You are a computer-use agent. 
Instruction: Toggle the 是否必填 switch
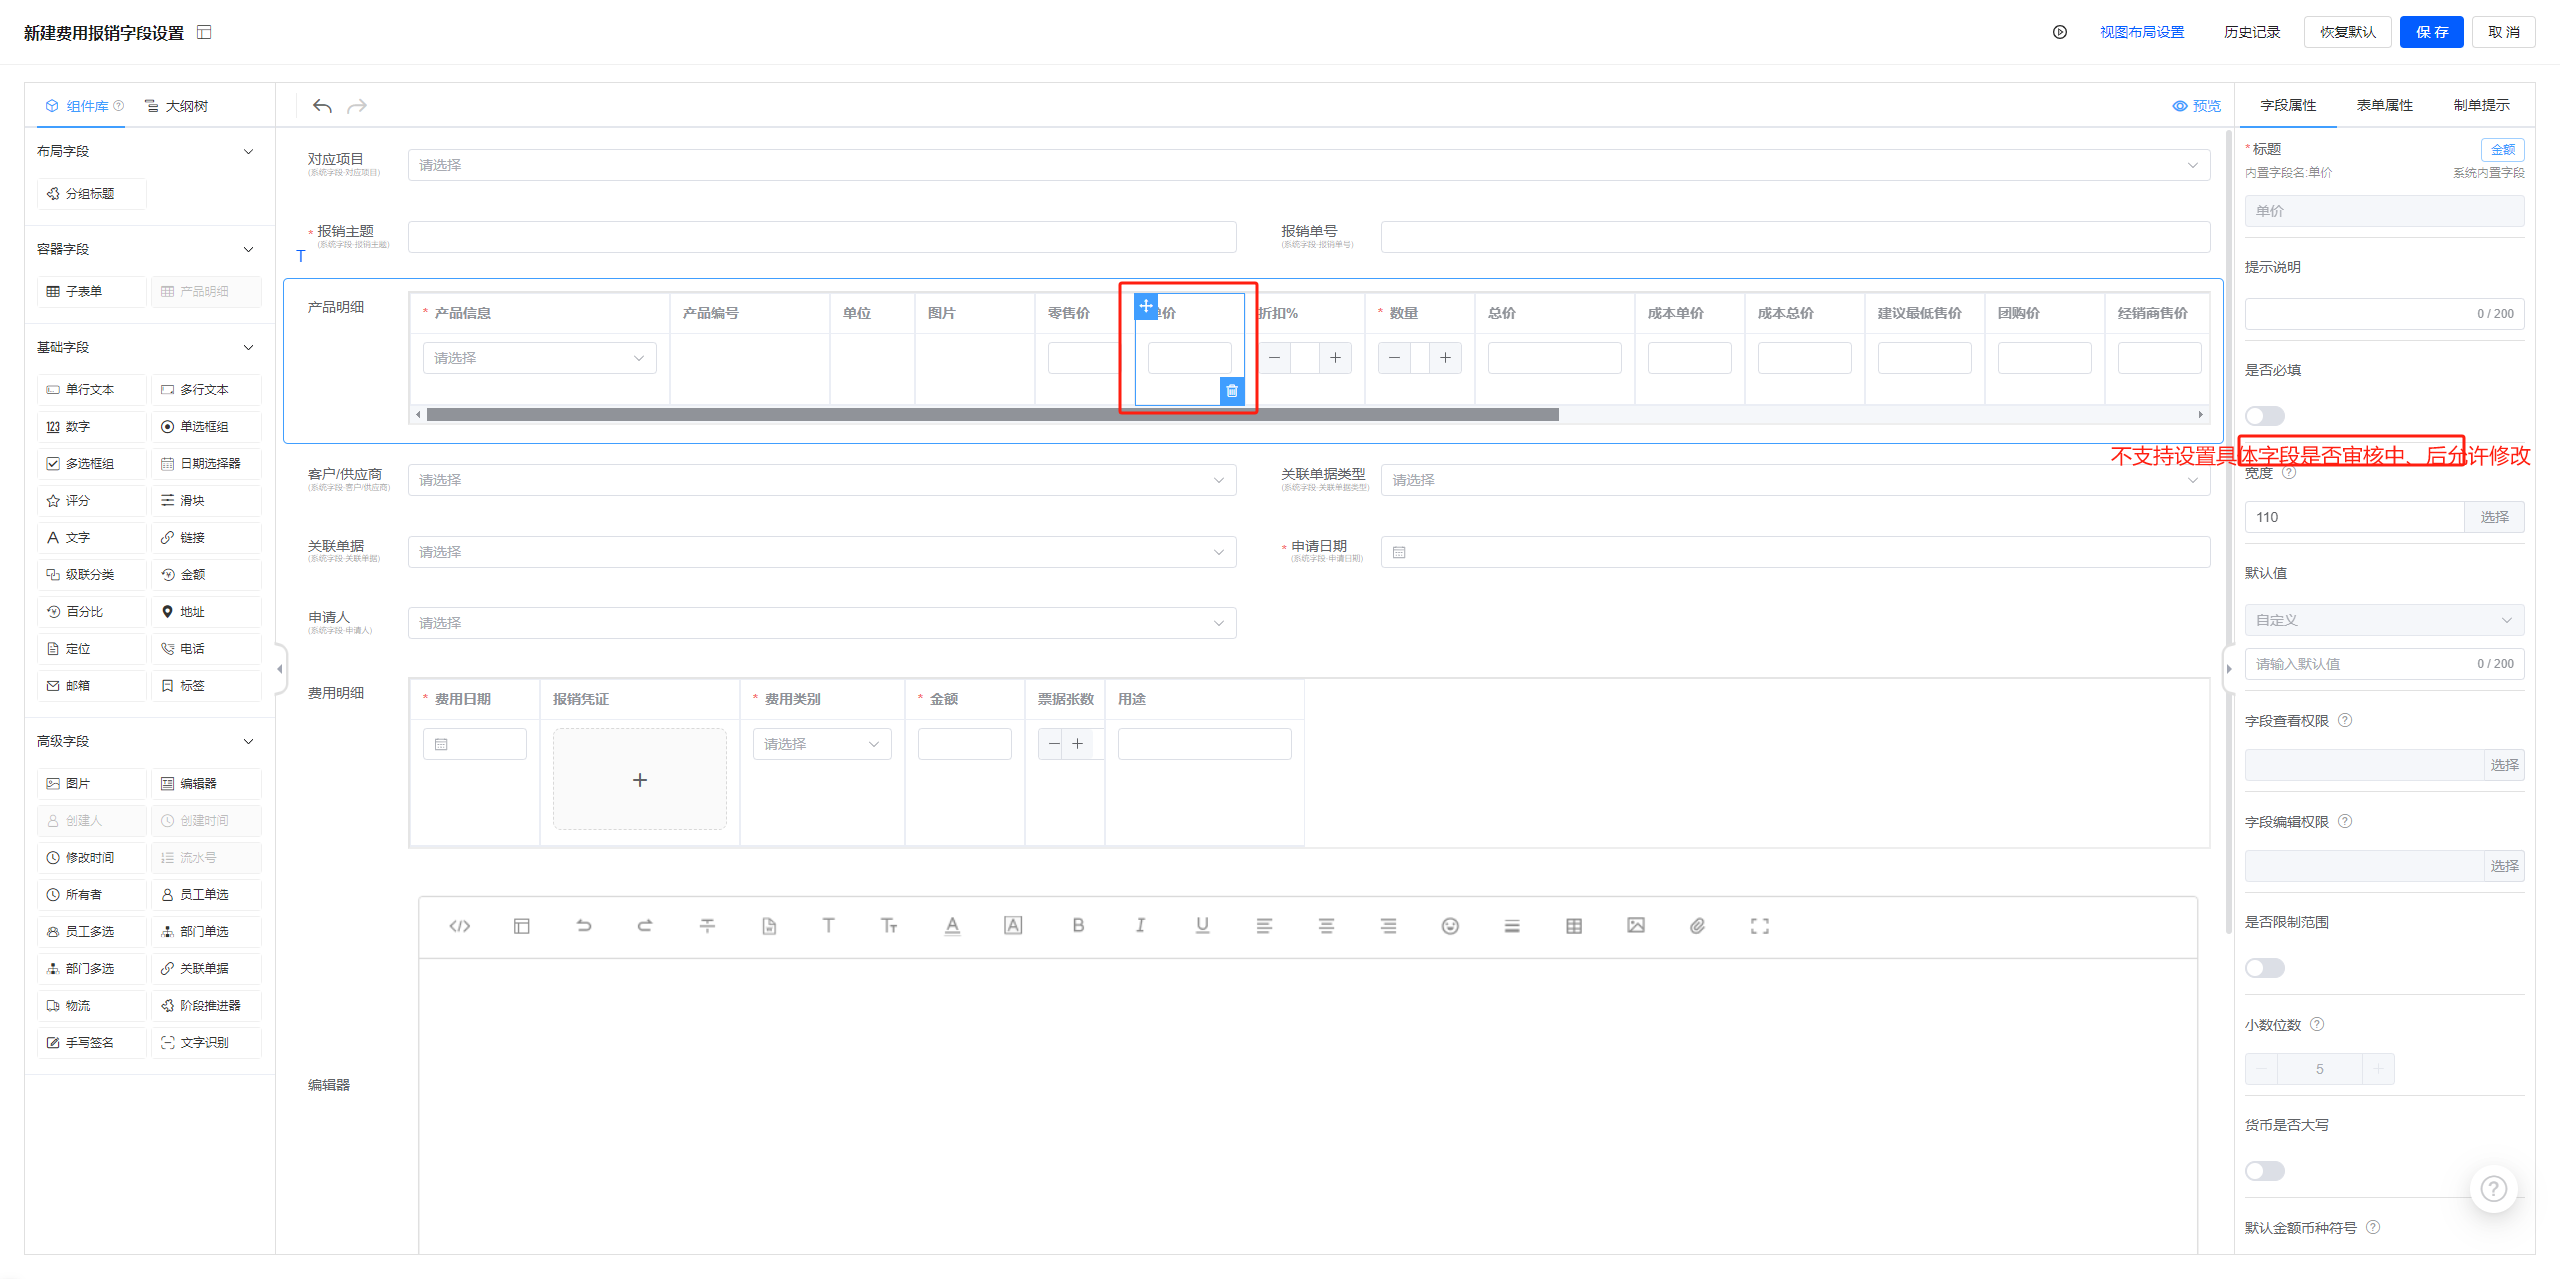(x=2265, y=415)
